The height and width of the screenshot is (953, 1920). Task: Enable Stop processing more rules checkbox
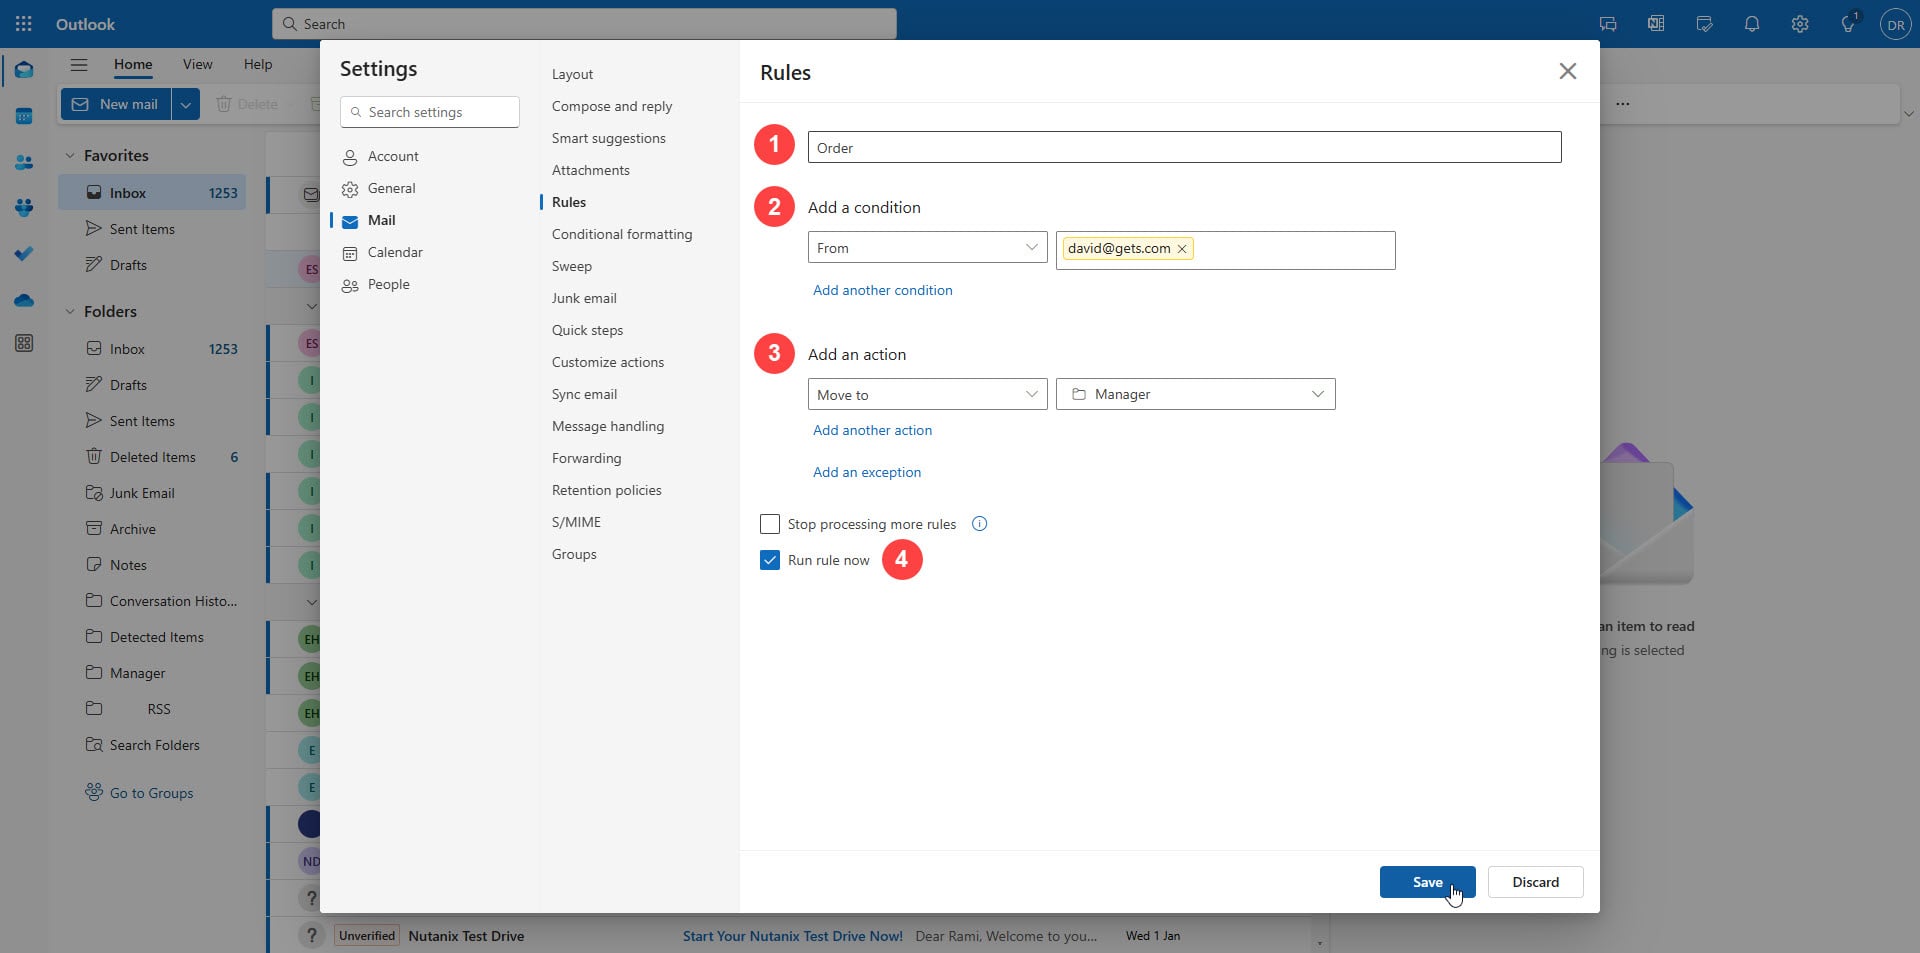click(770, 524)
